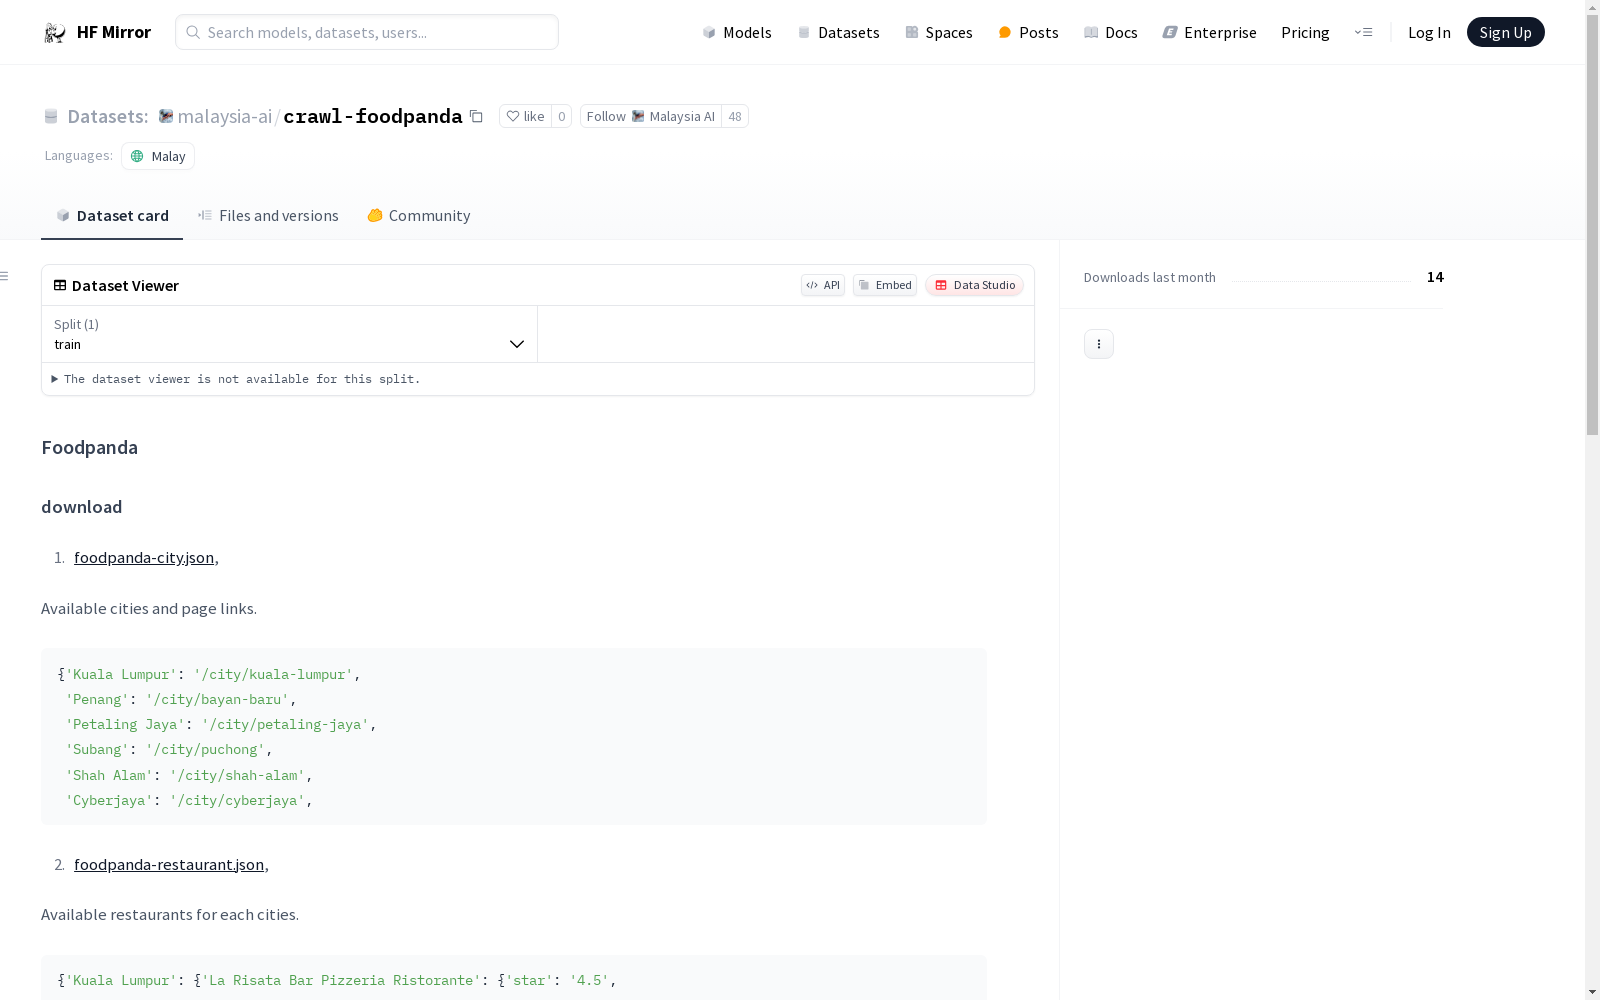Viewport: 1600px width, 1000px height.
Task: Open the malaysia-ai organization link
Action: 224,116
